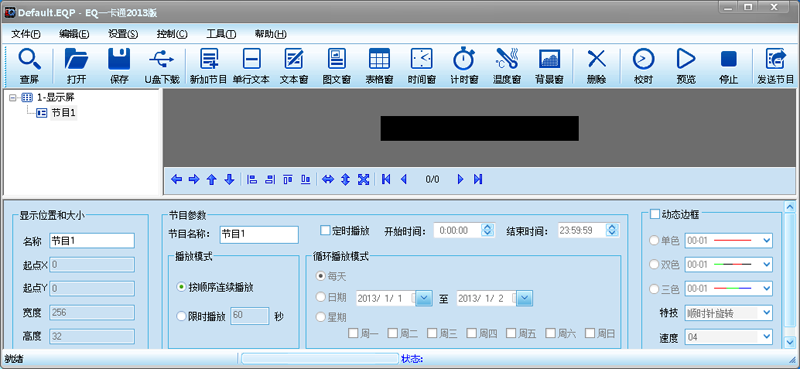
Task: Select the 限时播放 radio option
Action: (x=181, y=316)
